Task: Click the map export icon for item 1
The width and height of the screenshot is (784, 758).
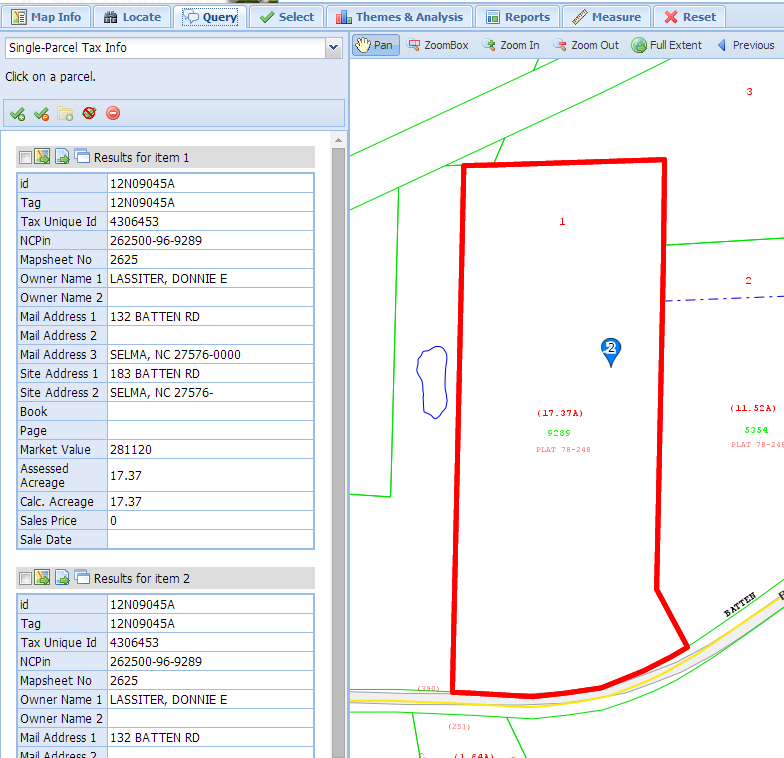Action: tap(42, 157)
